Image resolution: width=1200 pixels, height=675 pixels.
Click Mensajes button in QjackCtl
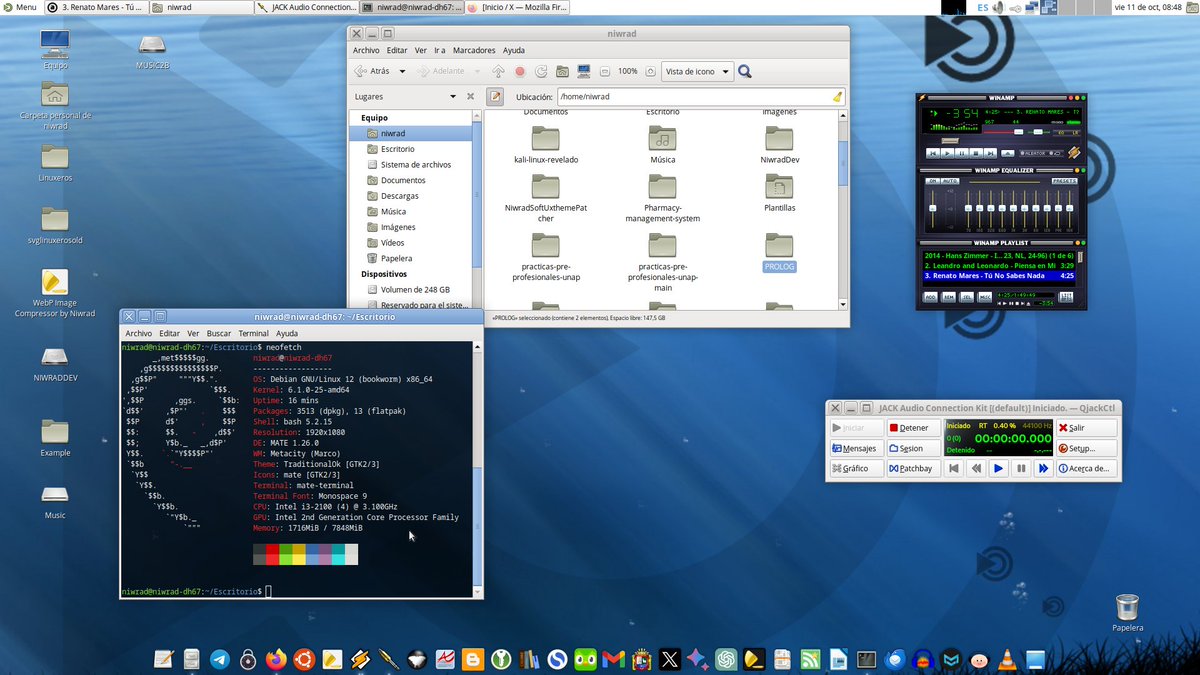(x=856, y=448)
